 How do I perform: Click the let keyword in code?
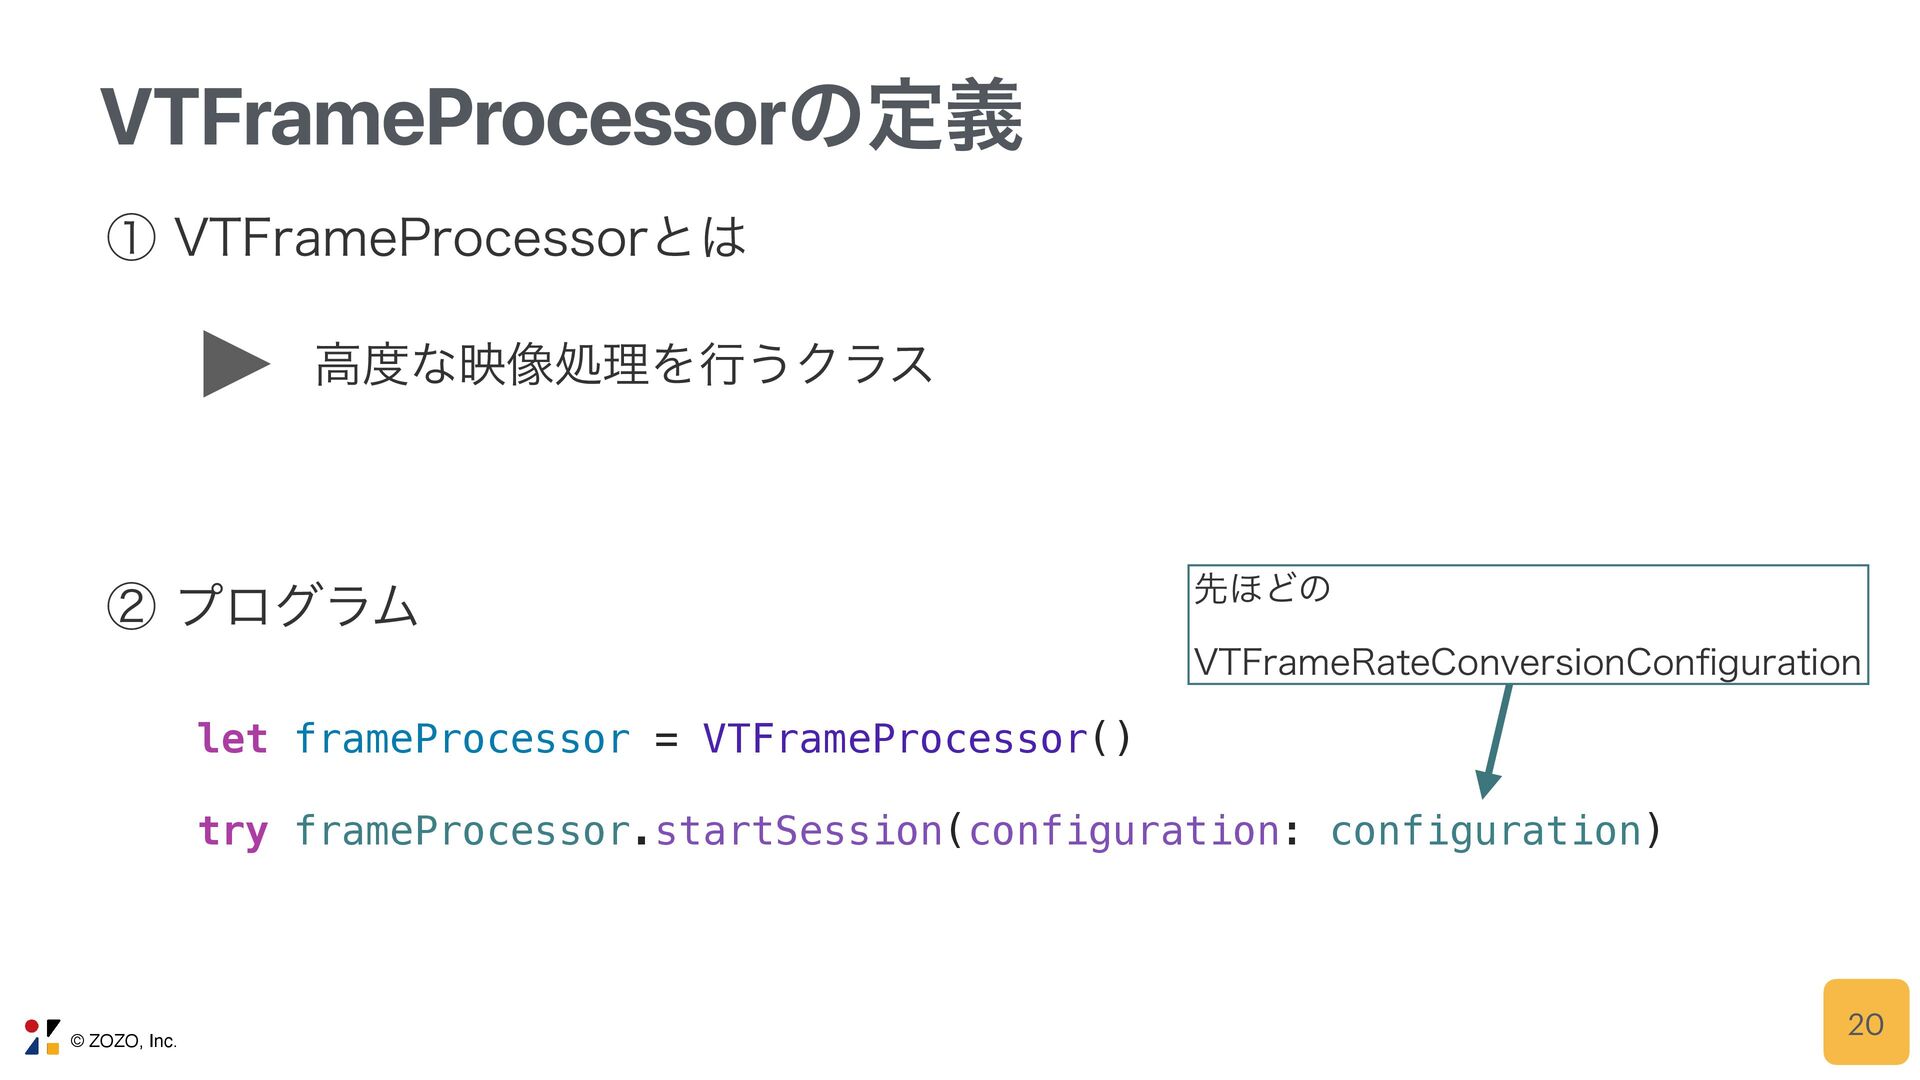pos(232,739)
